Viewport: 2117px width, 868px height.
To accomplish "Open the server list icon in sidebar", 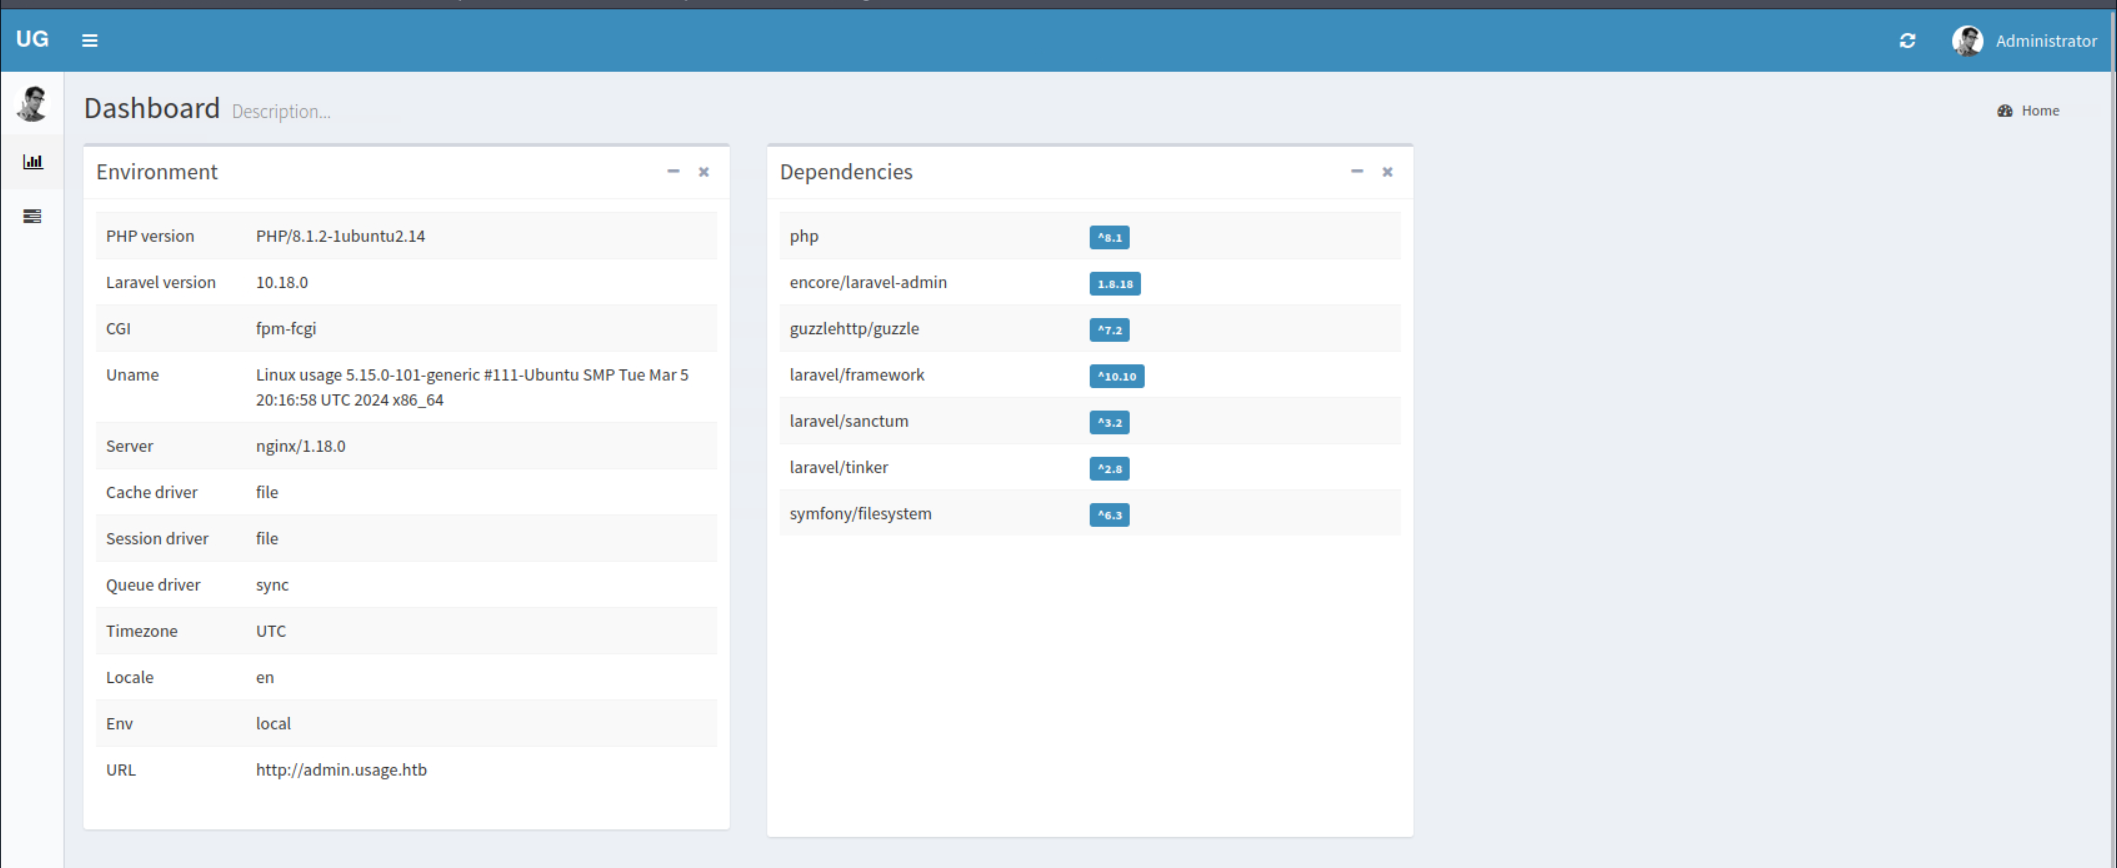I will pos(33,216).
